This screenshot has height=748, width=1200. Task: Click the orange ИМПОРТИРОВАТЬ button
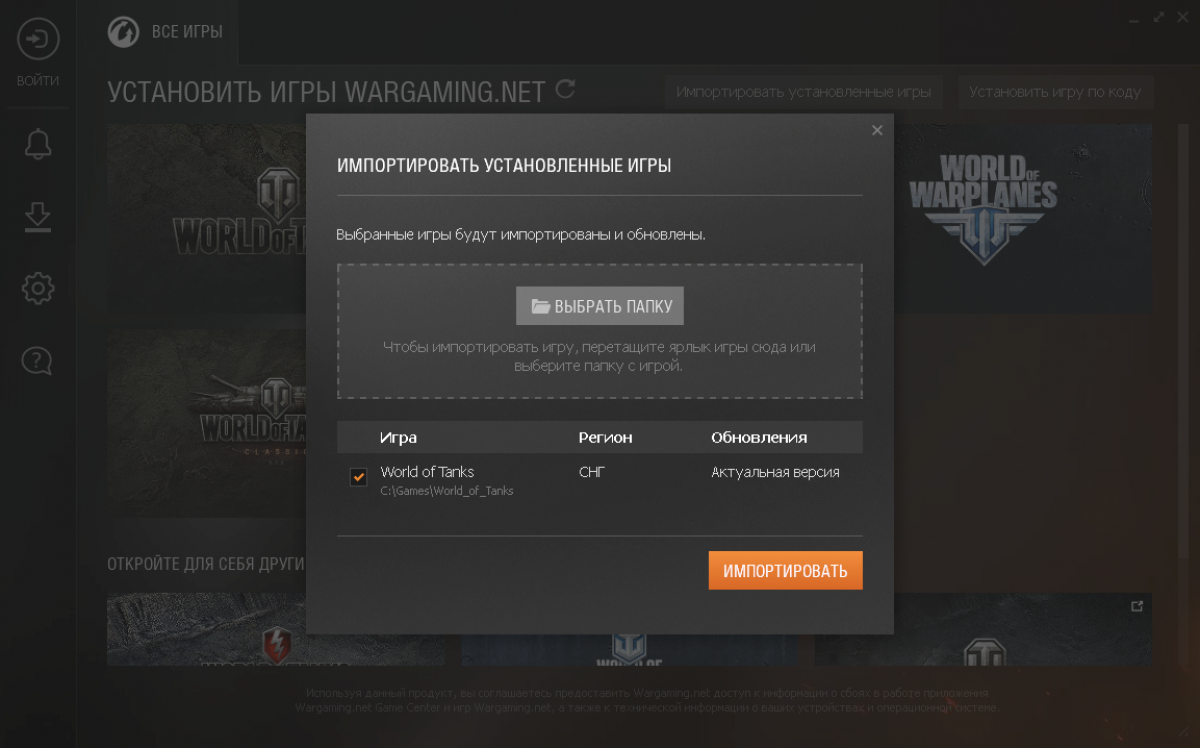click(786, 571)
